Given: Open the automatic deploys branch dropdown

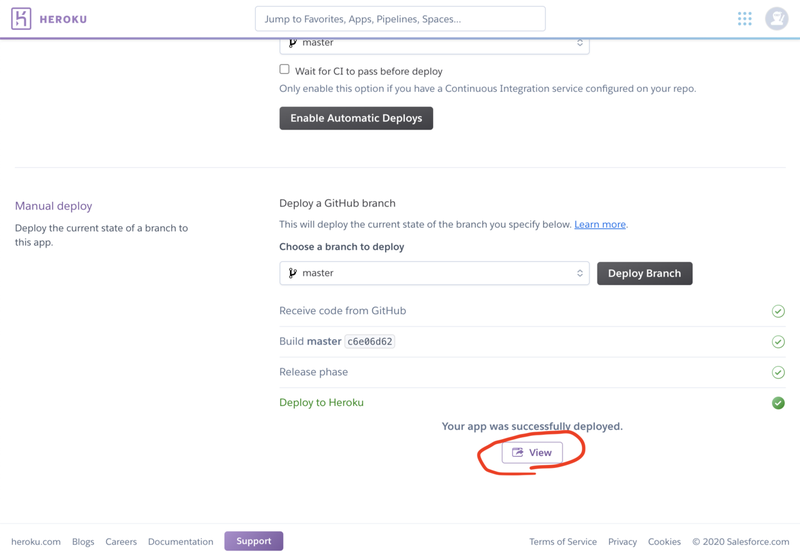Looking at the screenshot, I should [434, 45].
